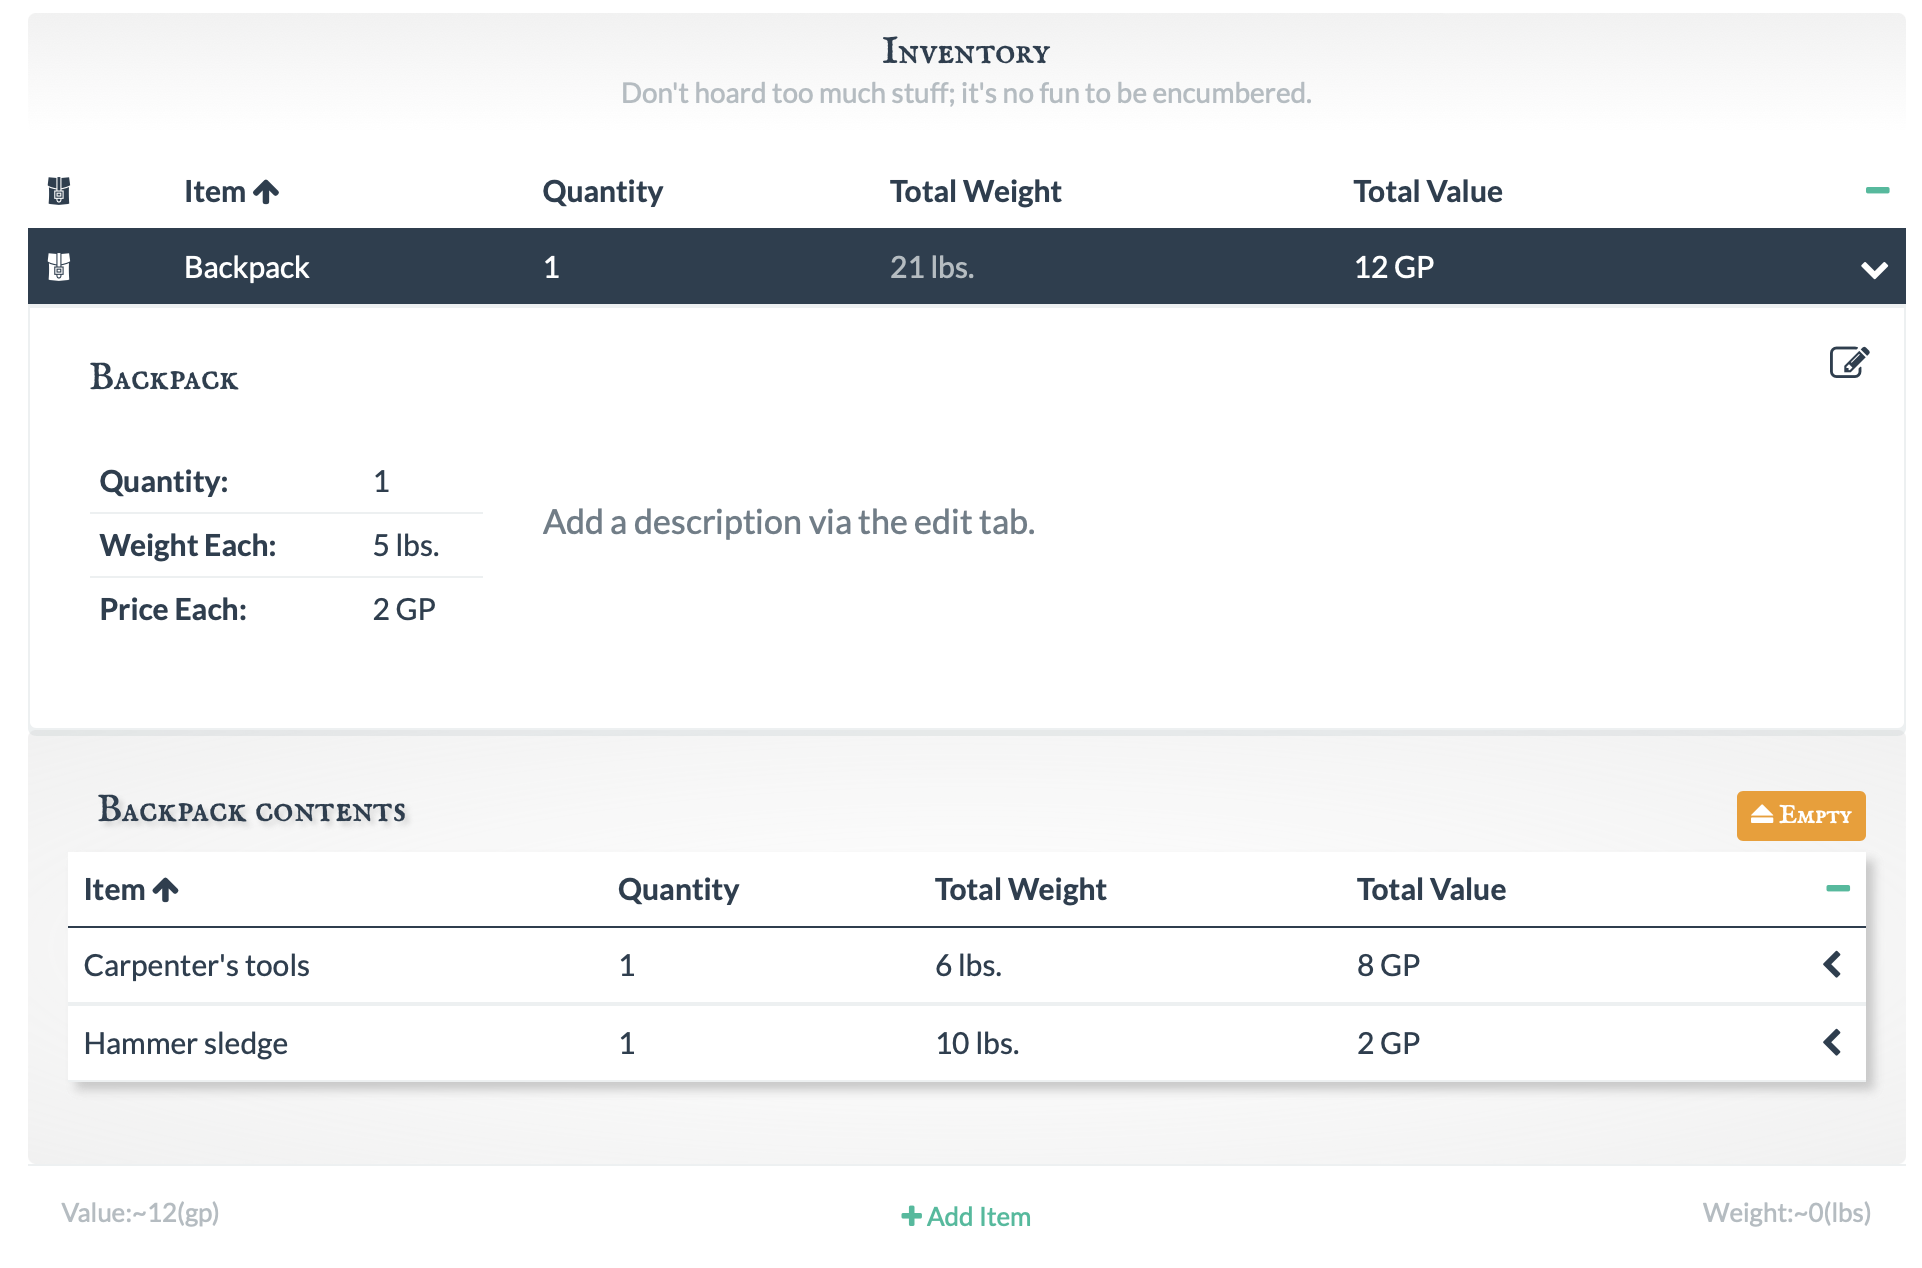Click the inventory container icon in header

click(58, 190)
